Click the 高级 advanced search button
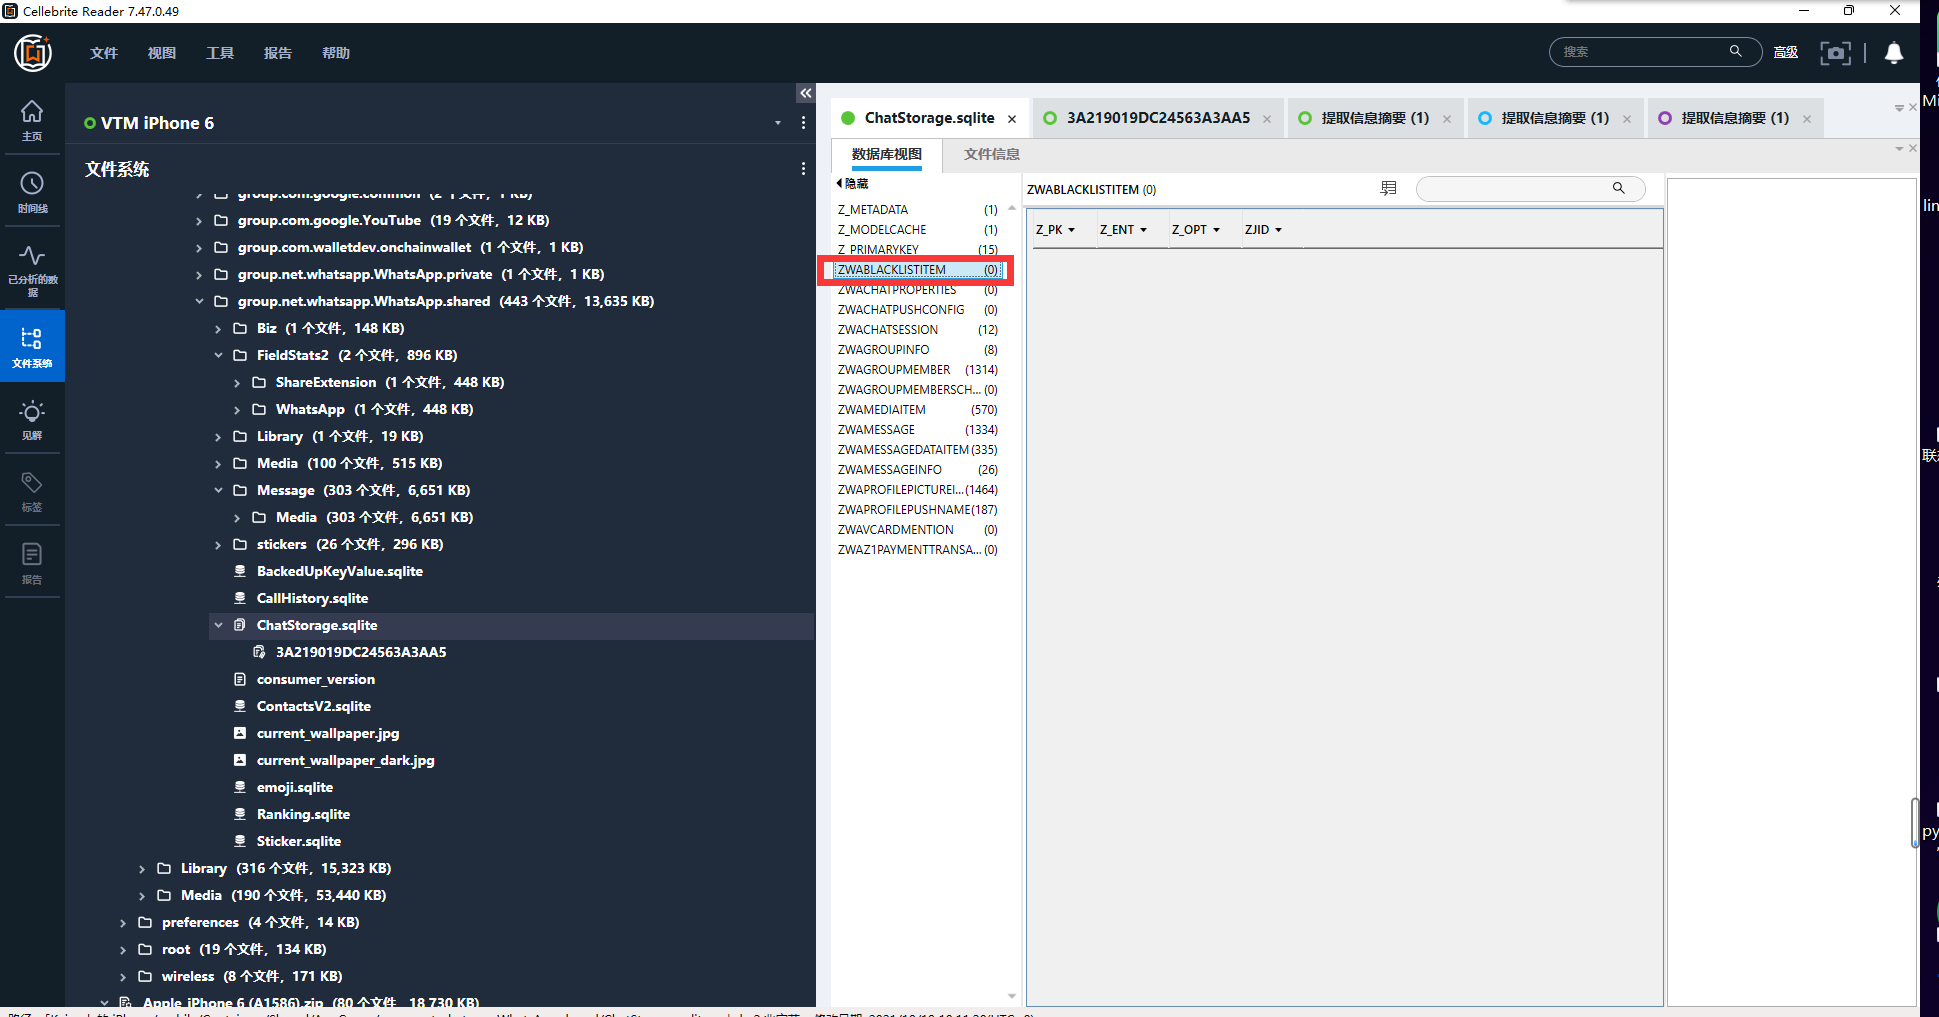Screen dimensions: 1939x1017 tap(1786, 52)
